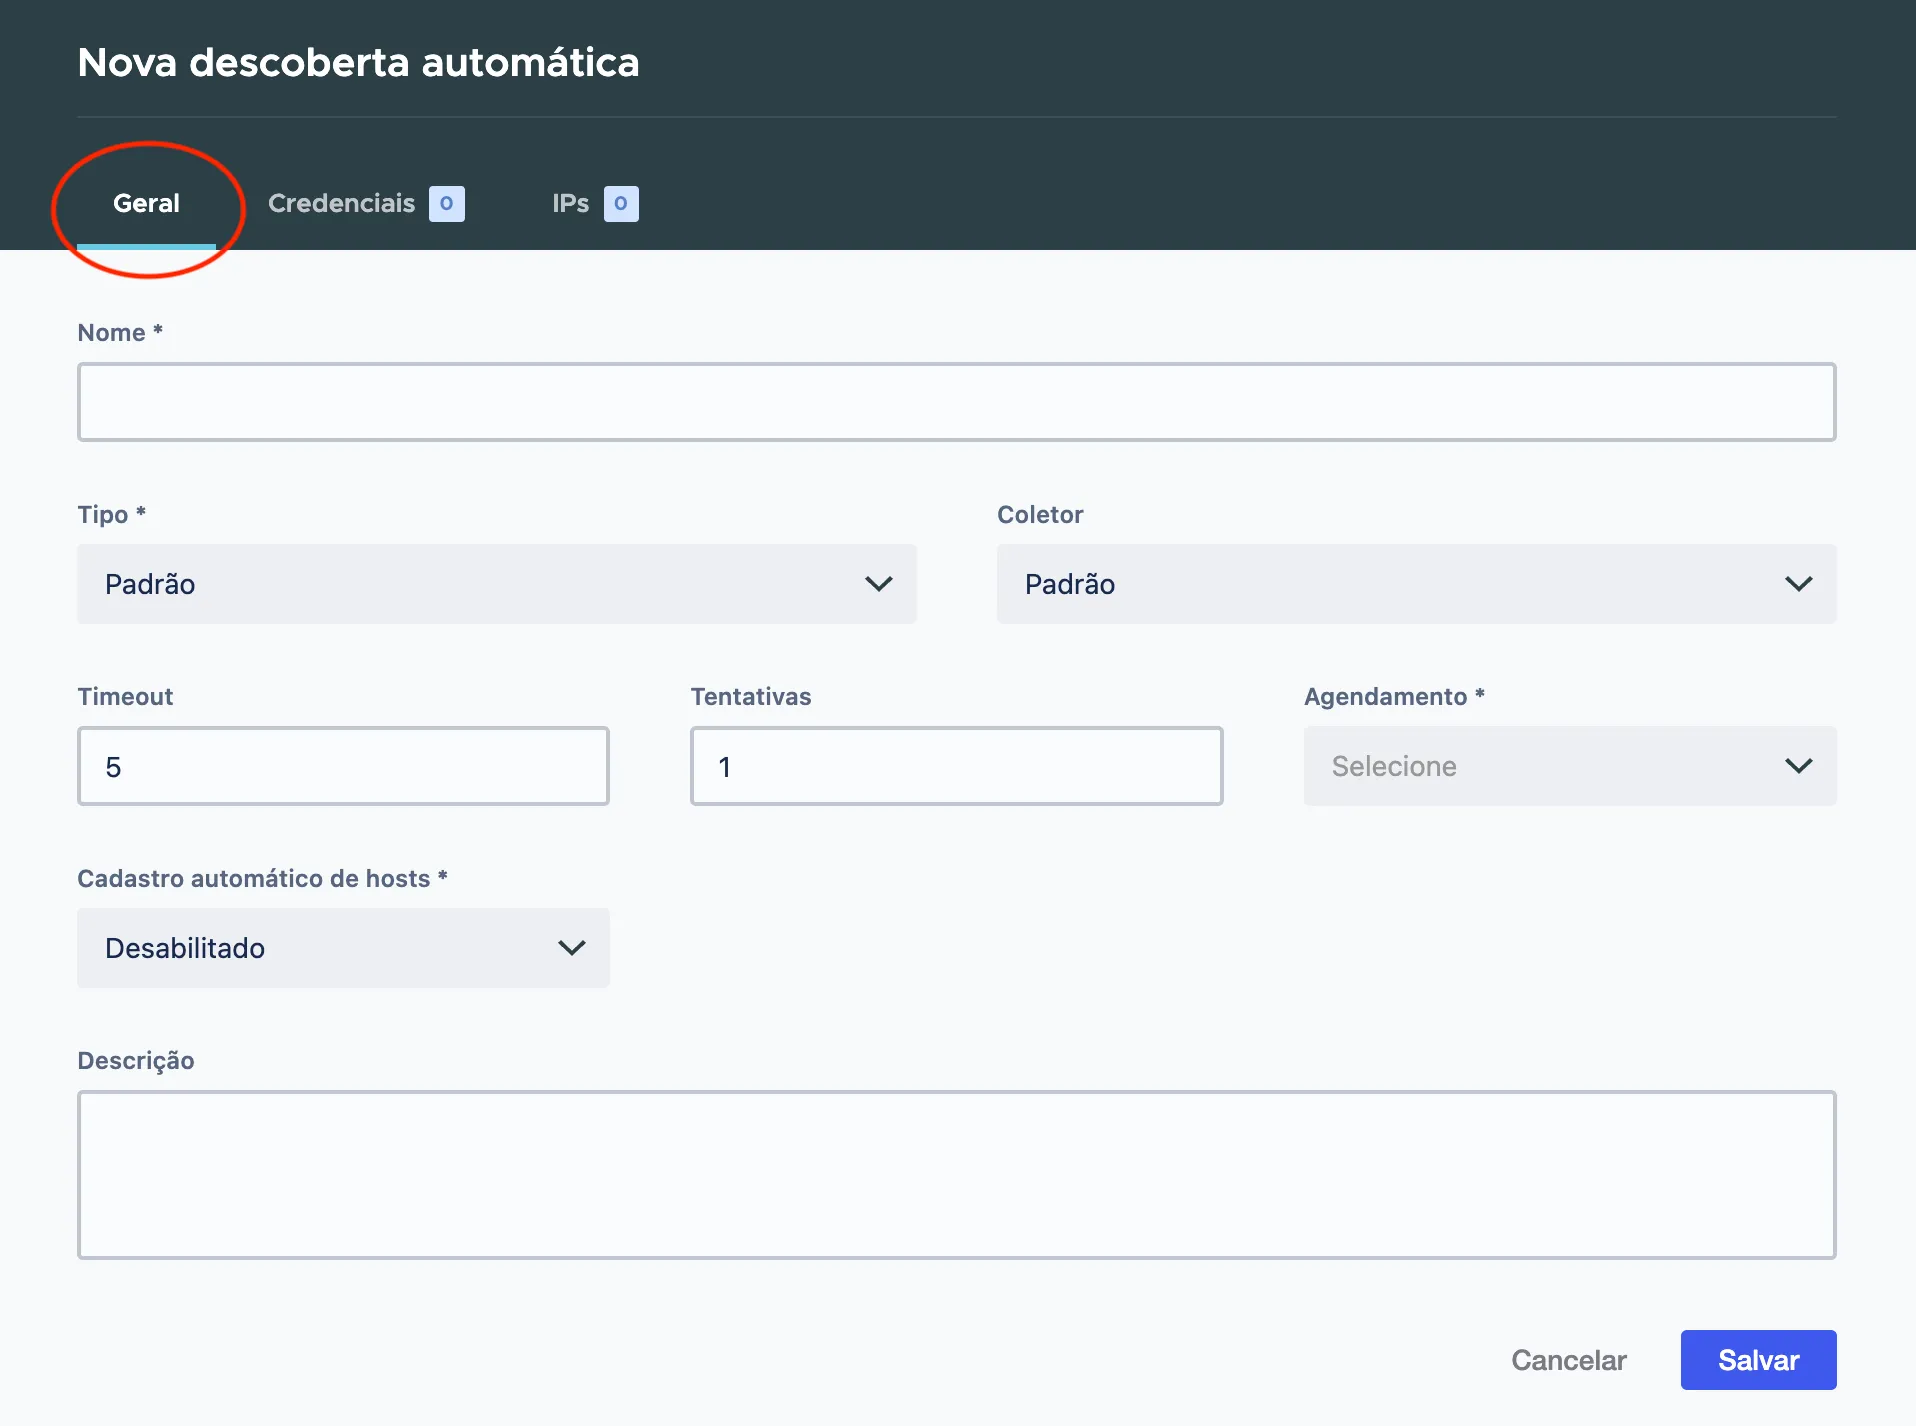Screen dimensions: 1916x1426
Task: Click the Tentativas field
Action: pyautogui.click(x=956, y=766)
